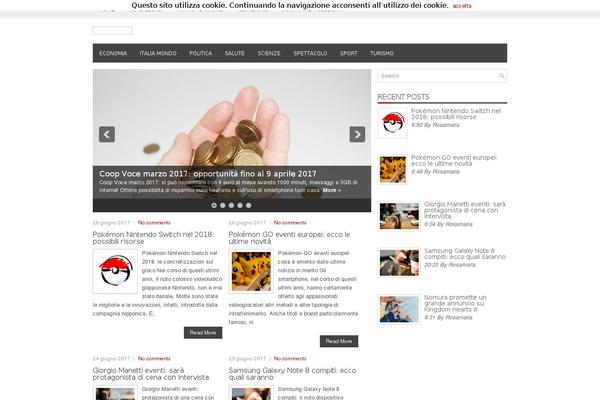Click the magnifier search icon
Screen dimensions: 600x400
coord(502,76)
